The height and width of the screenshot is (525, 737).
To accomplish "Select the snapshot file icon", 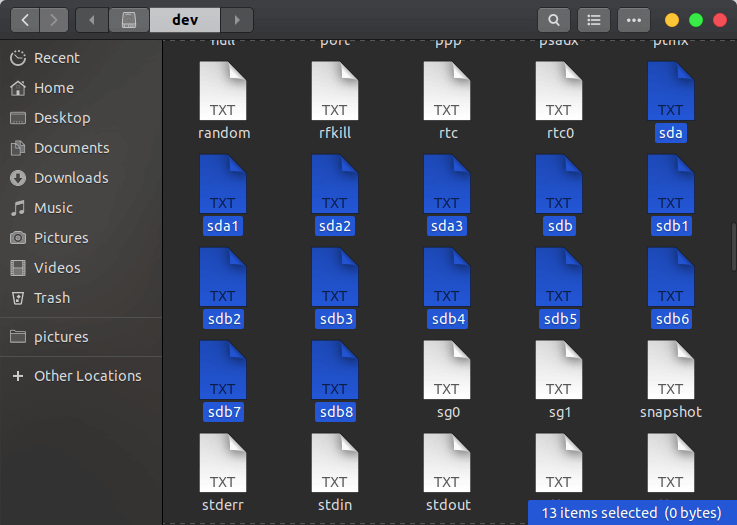I will coord(670,371).
